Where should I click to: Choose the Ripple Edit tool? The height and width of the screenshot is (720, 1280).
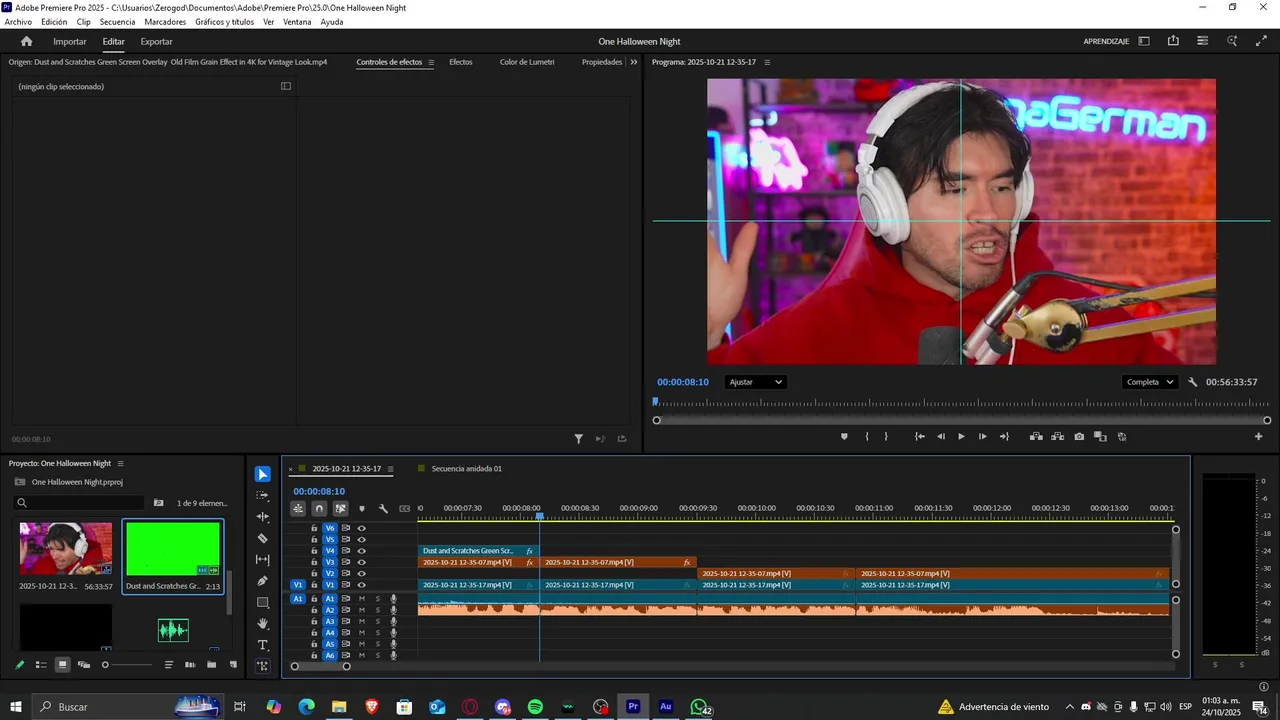(263, 517)
